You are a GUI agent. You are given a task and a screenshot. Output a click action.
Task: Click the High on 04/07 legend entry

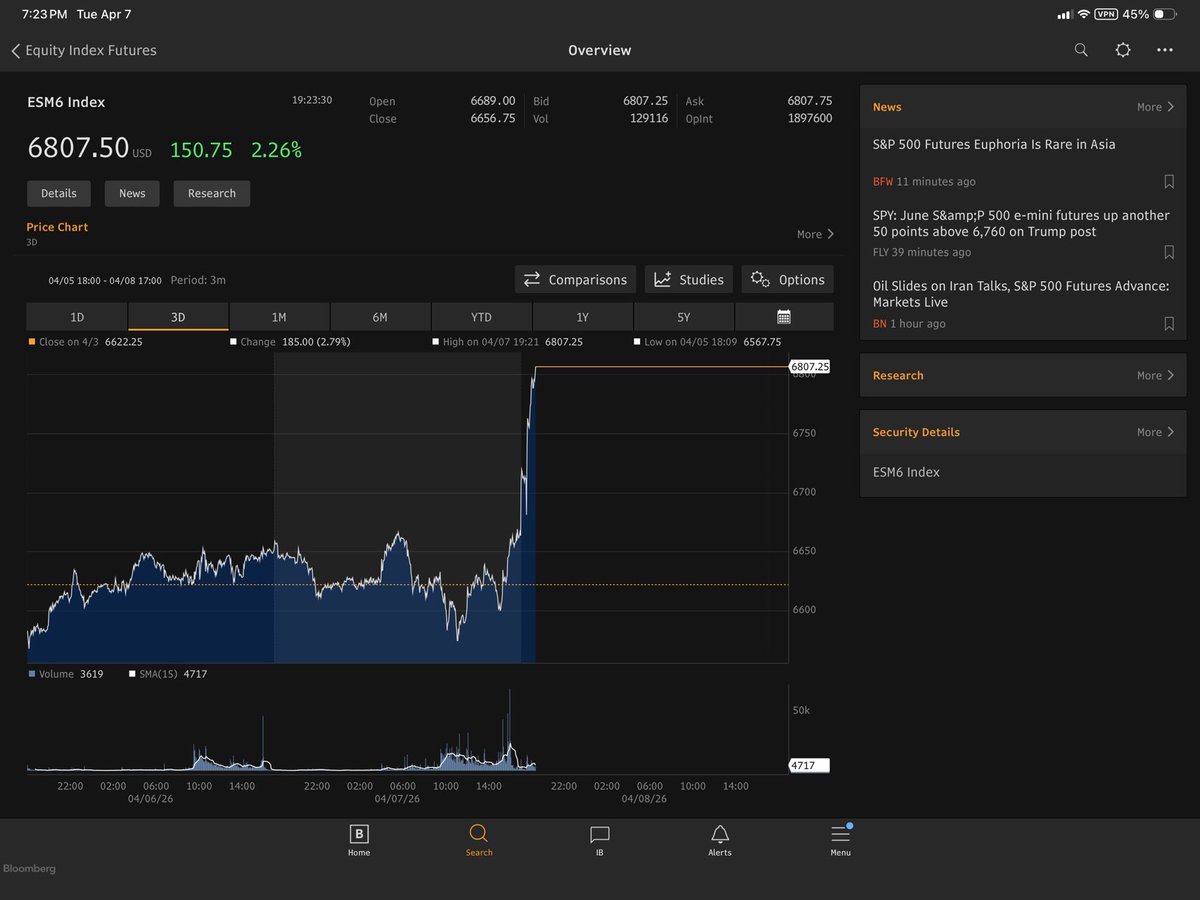[508, 342]
